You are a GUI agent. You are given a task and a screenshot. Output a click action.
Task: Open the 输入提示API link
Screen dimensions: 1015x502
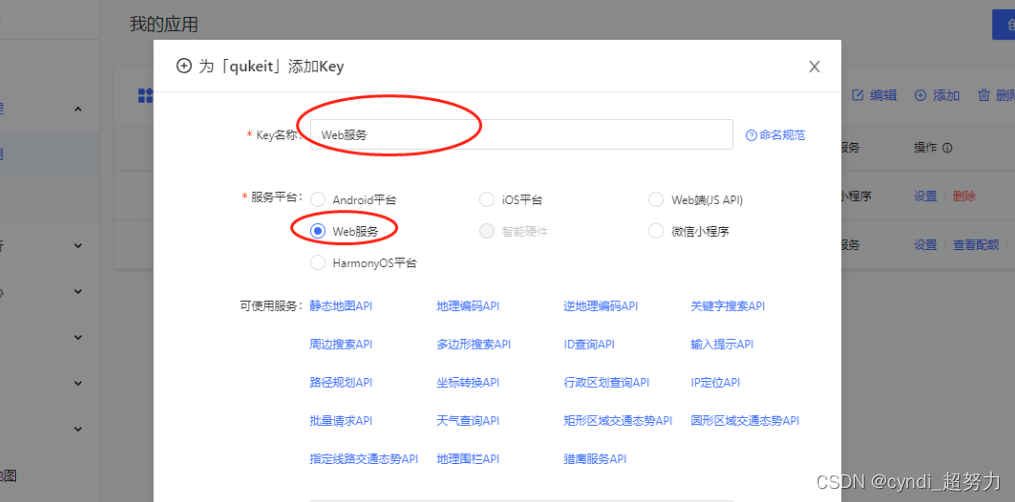click(722, 344)
